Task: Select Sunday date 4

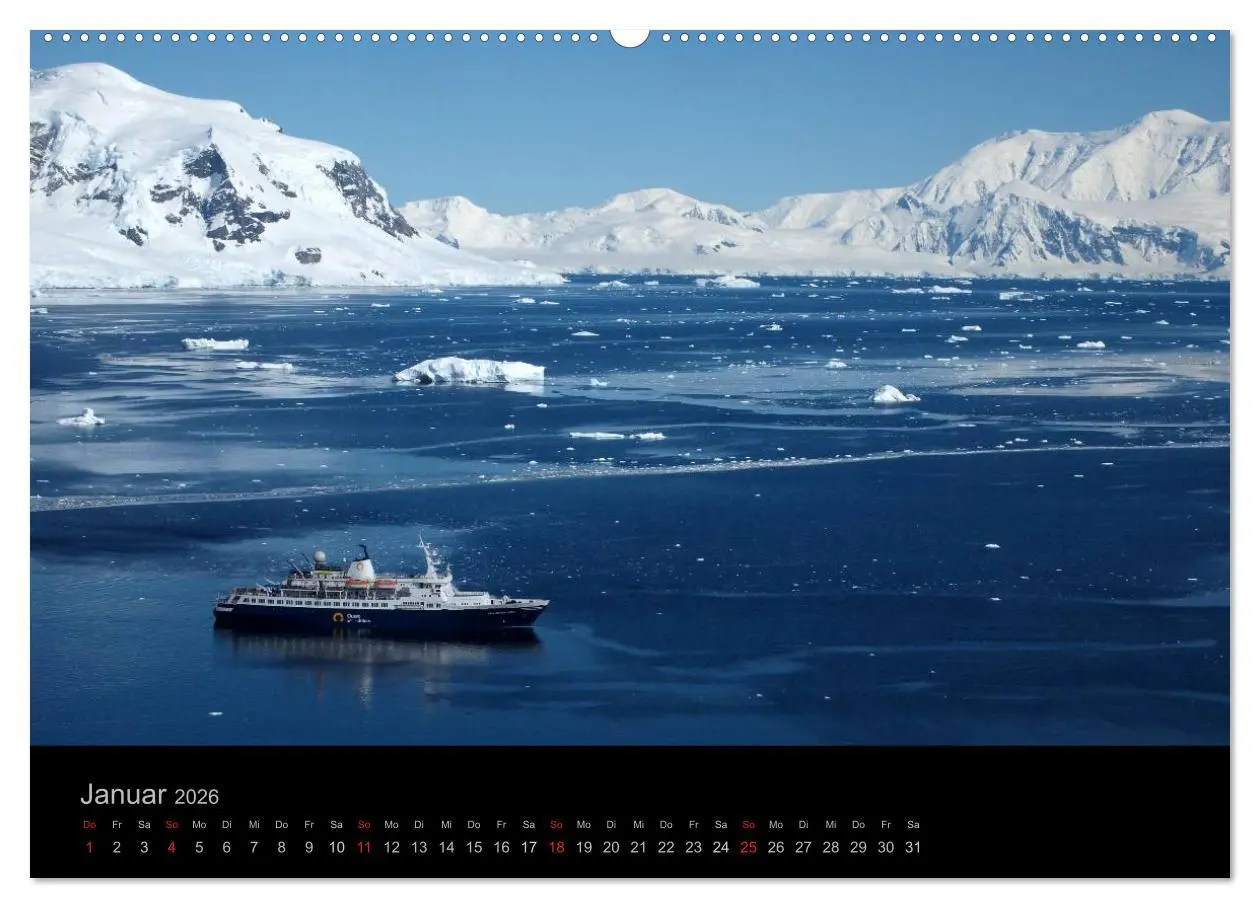Action: tap(171, 847)
